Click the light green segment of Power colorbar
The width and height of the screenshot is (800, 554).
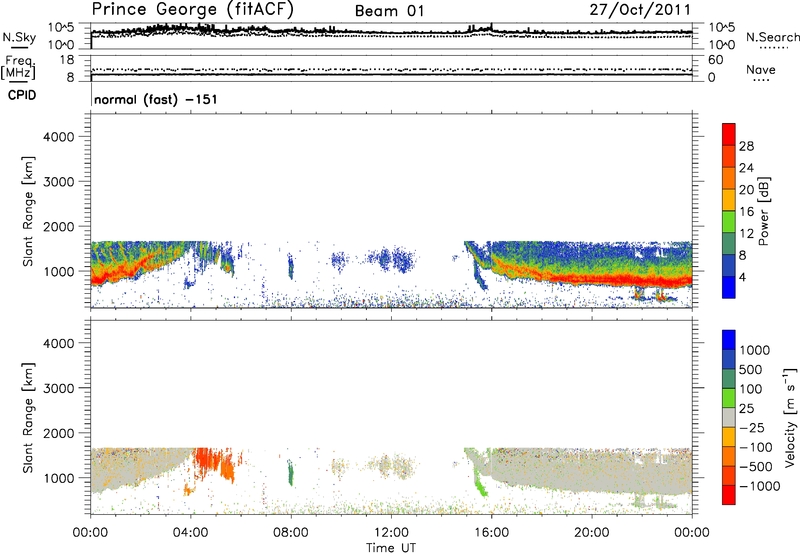(729, 222)
